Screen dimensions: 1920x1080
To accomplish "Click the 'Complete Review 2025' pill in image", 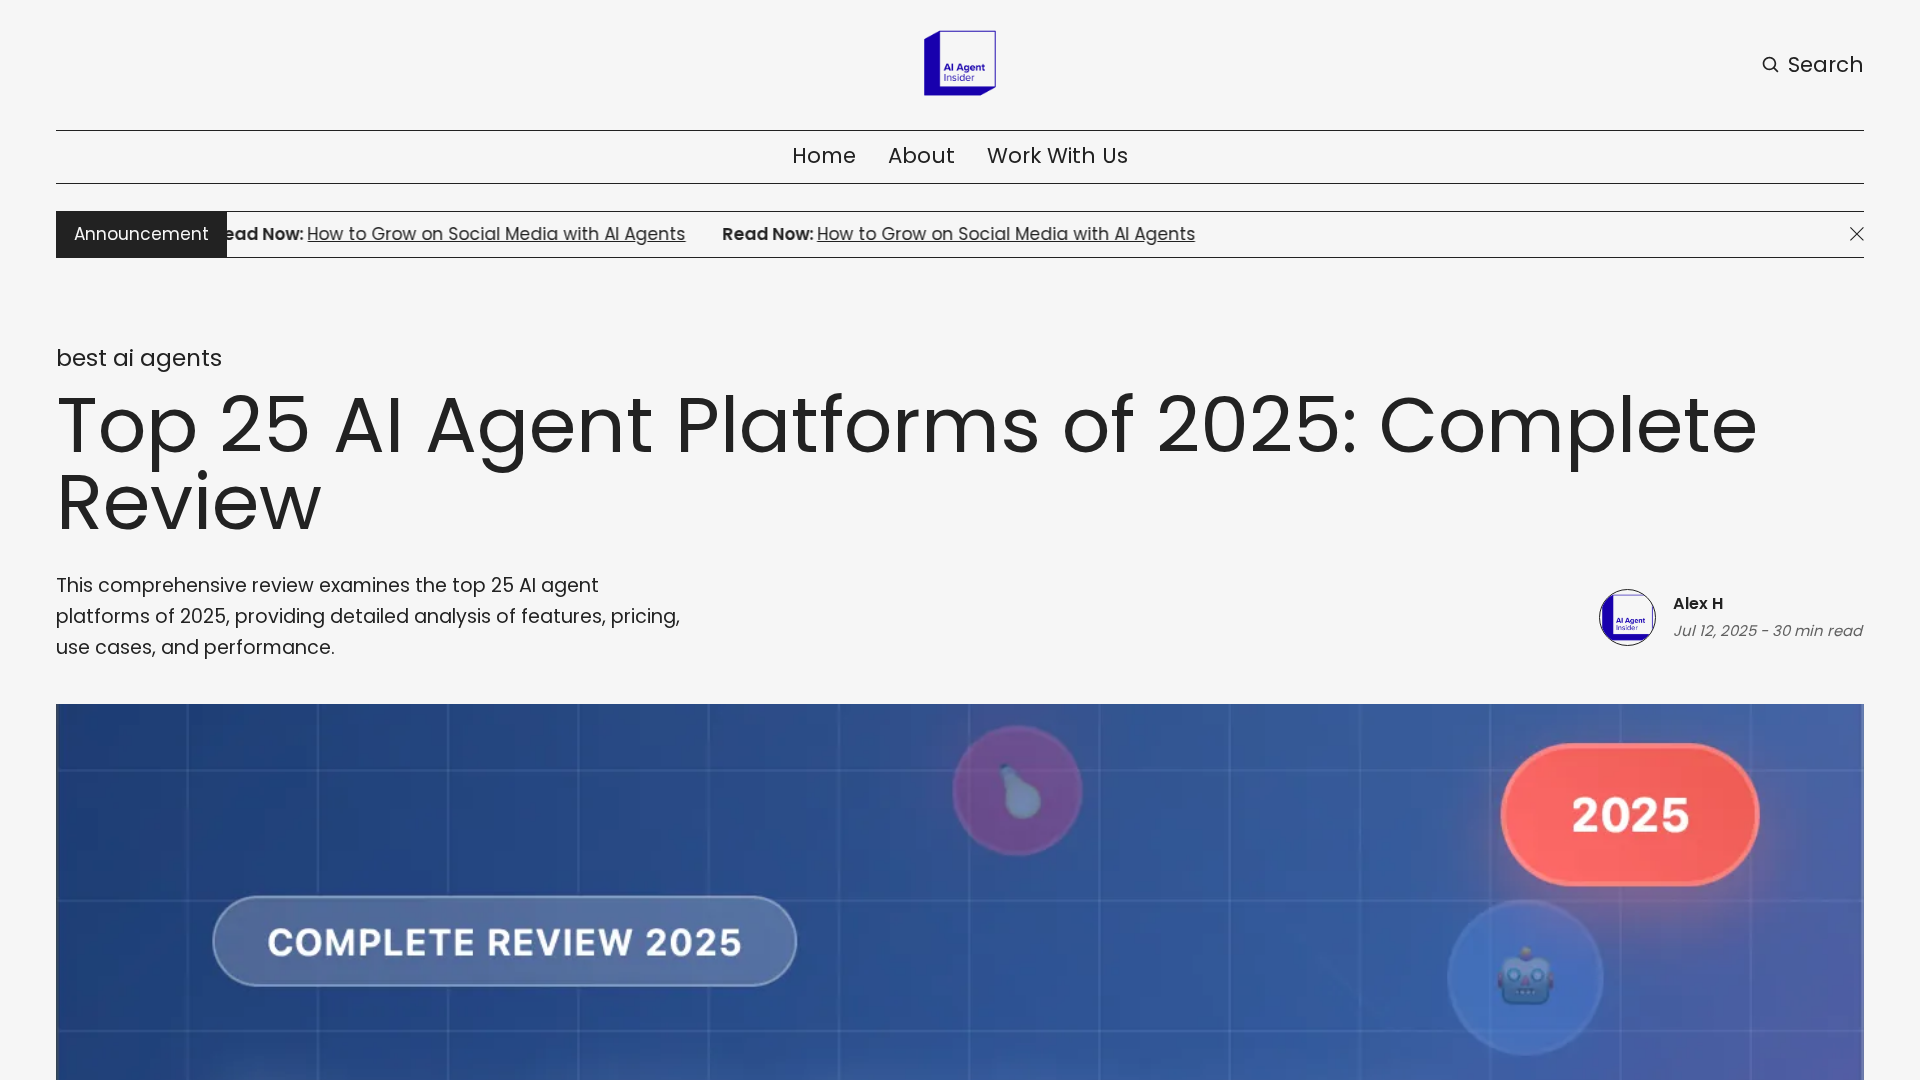I will coord(504,941).
